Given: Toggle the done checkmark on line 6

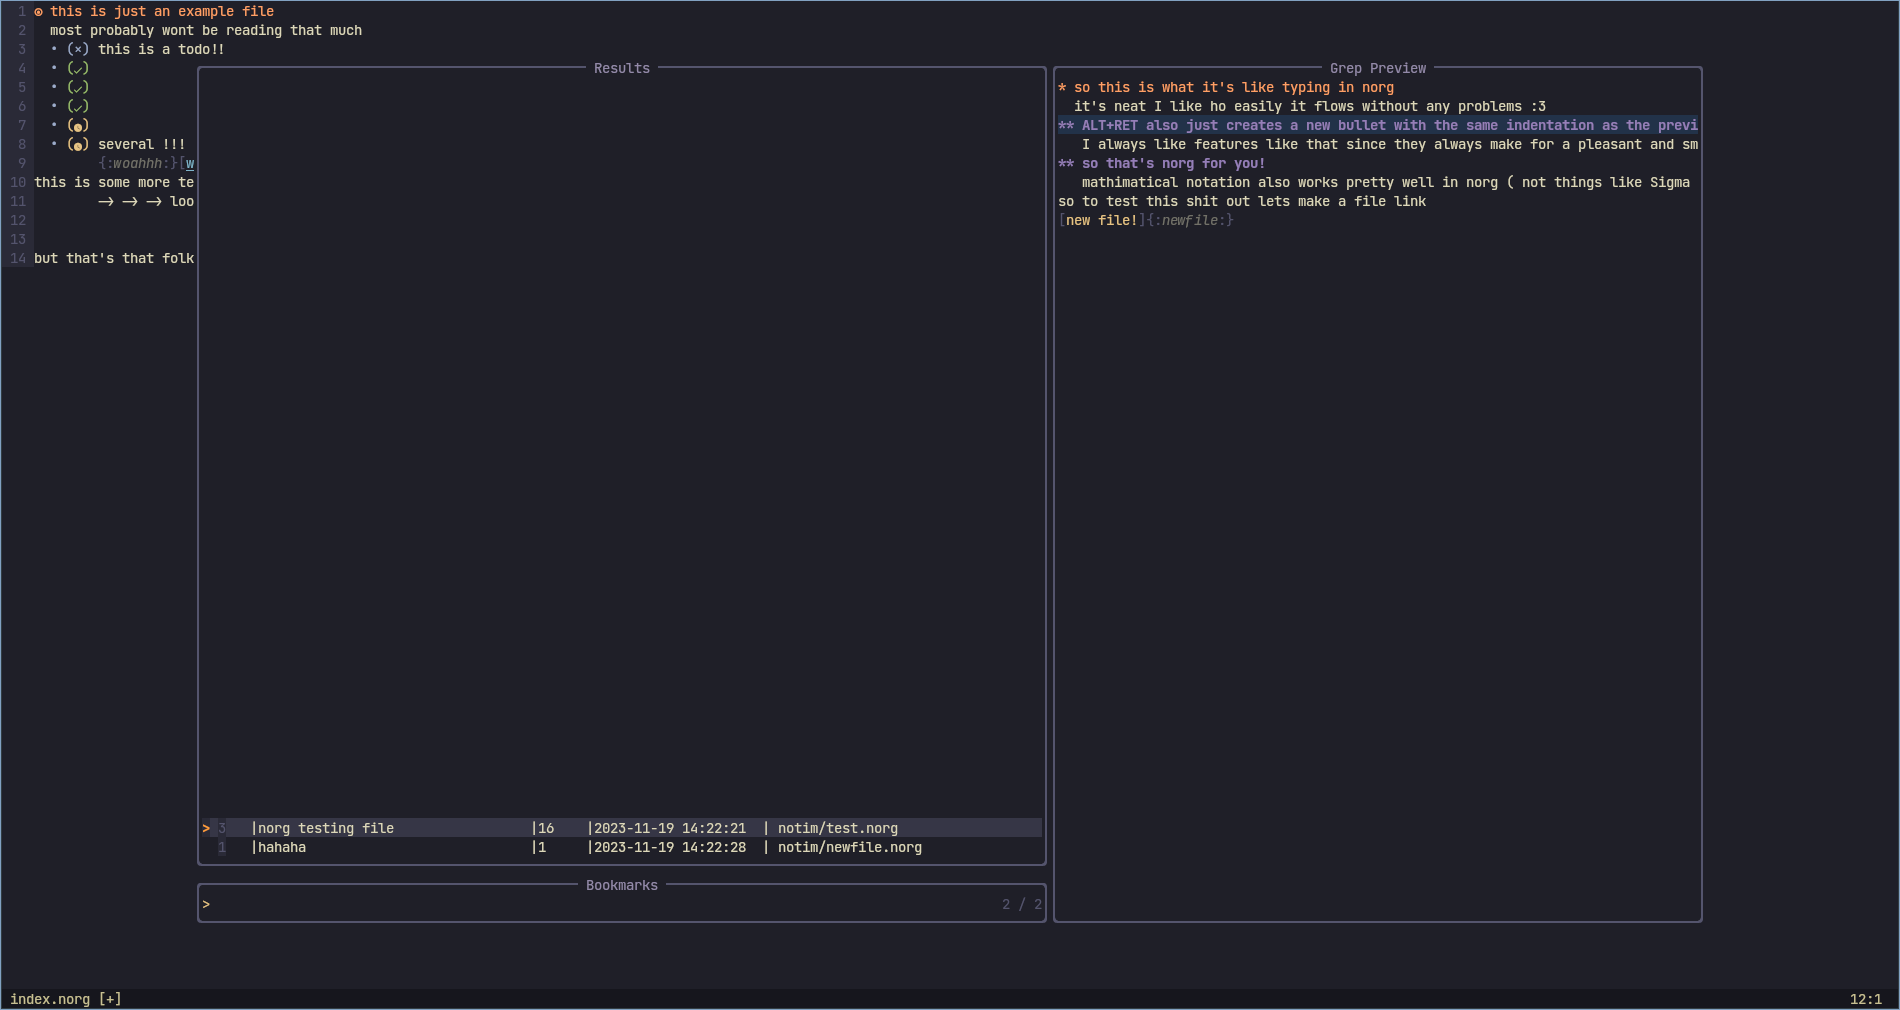Looking at the screenshot, I should (x=78, y=106).
